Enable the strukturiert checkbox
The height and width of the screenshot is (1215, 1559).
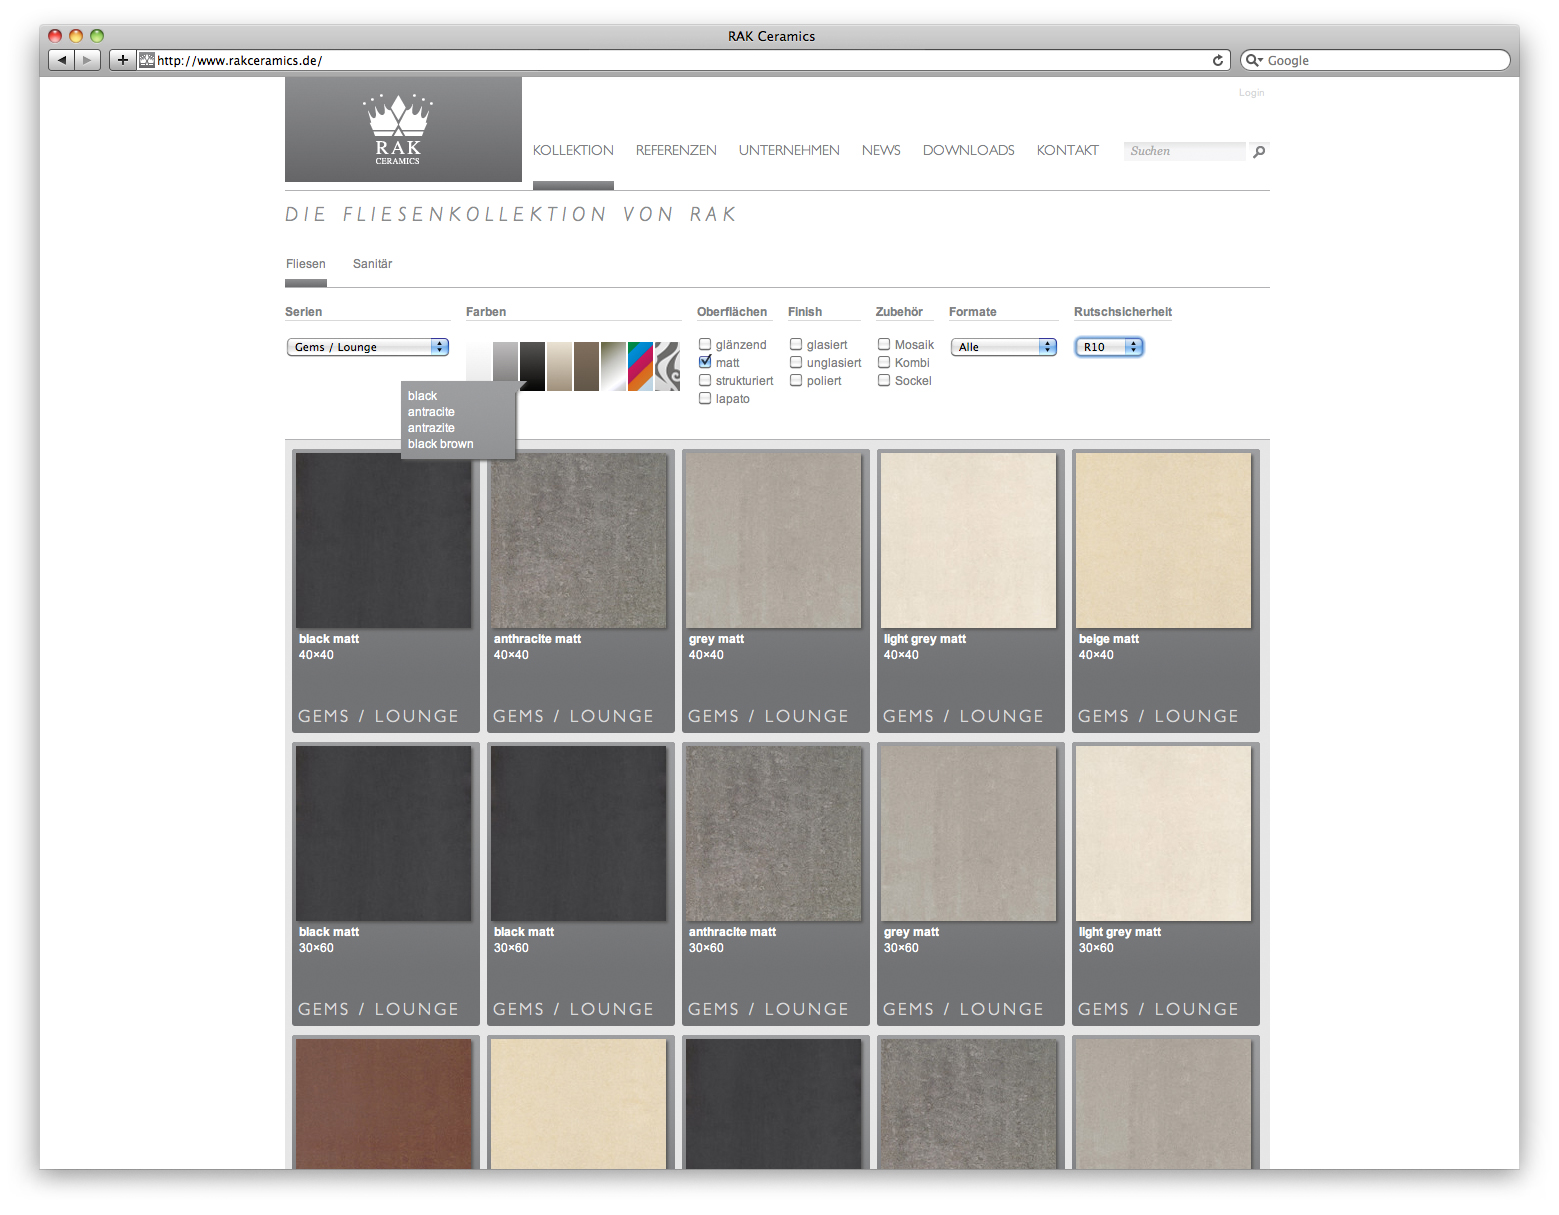[705, 380]
